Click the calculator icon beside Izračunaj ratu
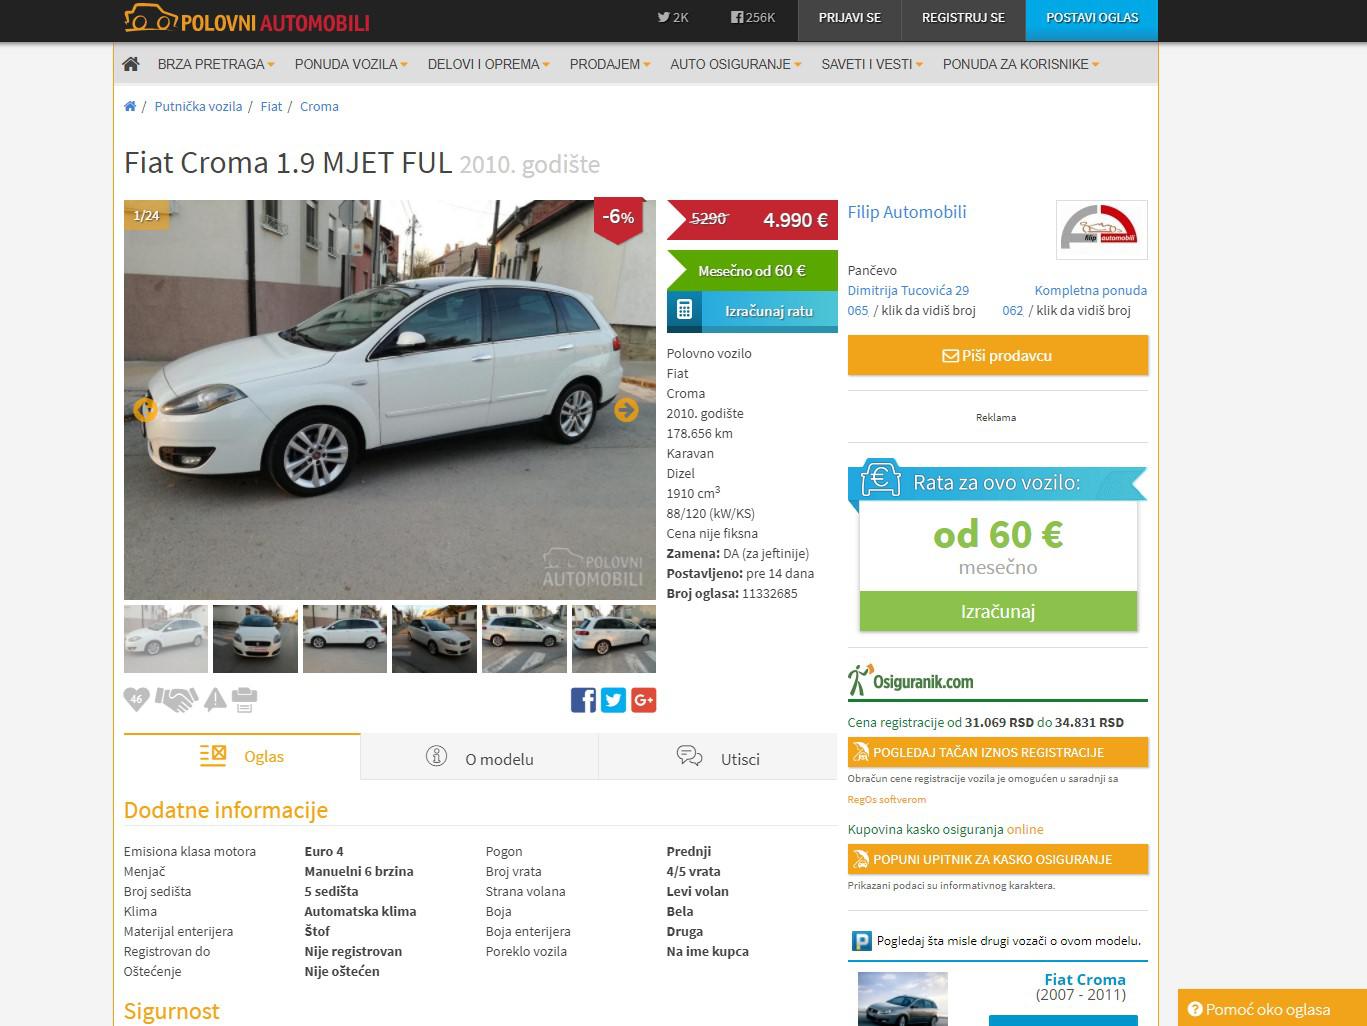 coord(684,310)
